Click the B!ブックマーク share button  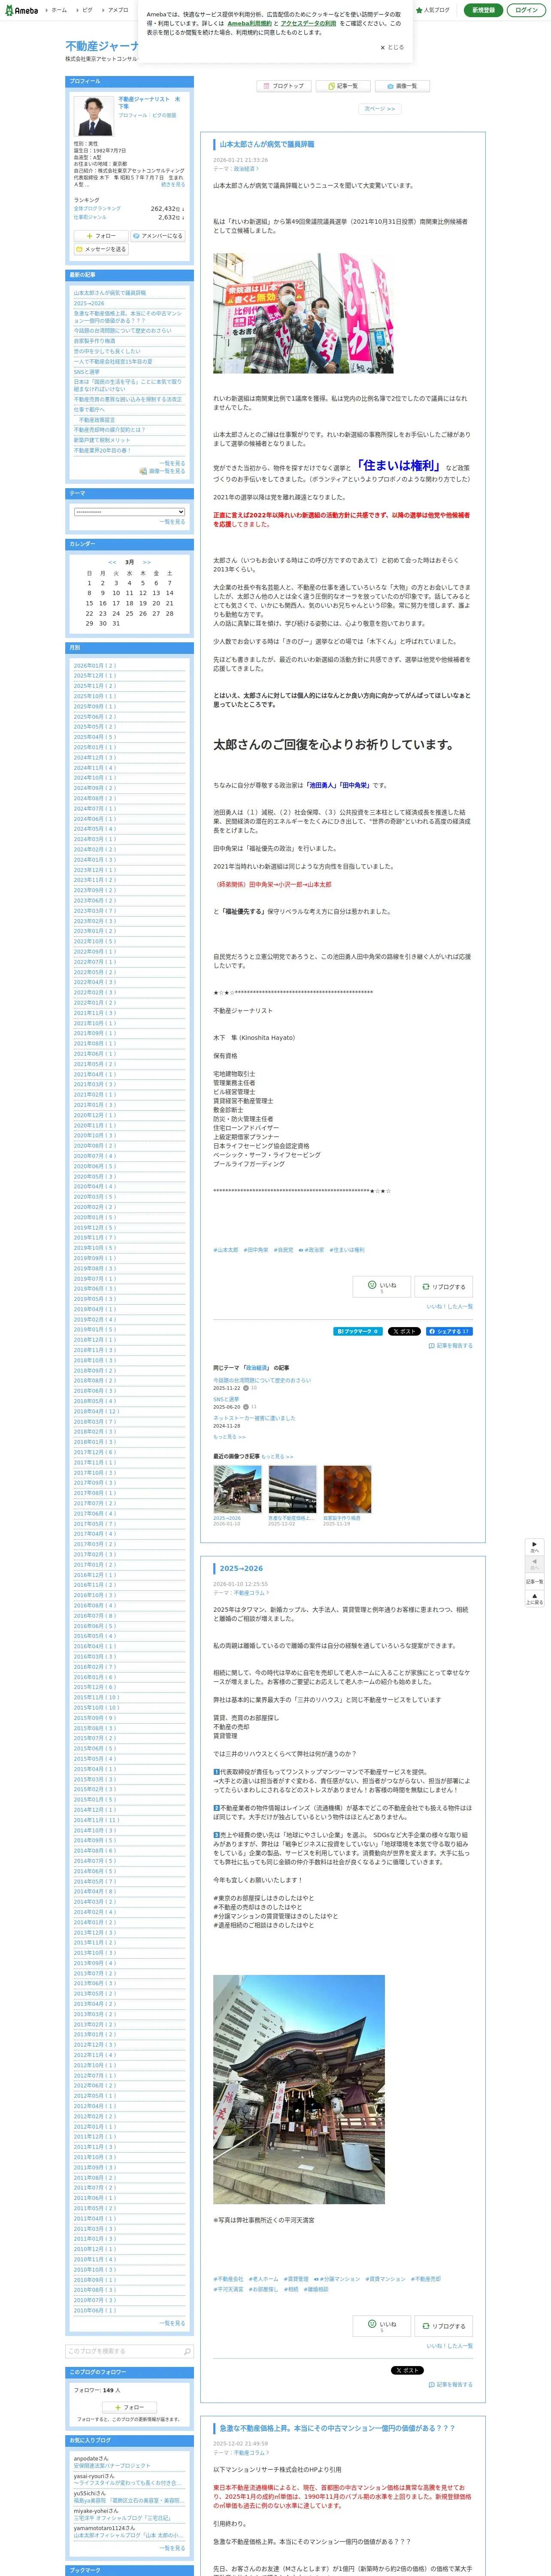tap(358, 1331)
